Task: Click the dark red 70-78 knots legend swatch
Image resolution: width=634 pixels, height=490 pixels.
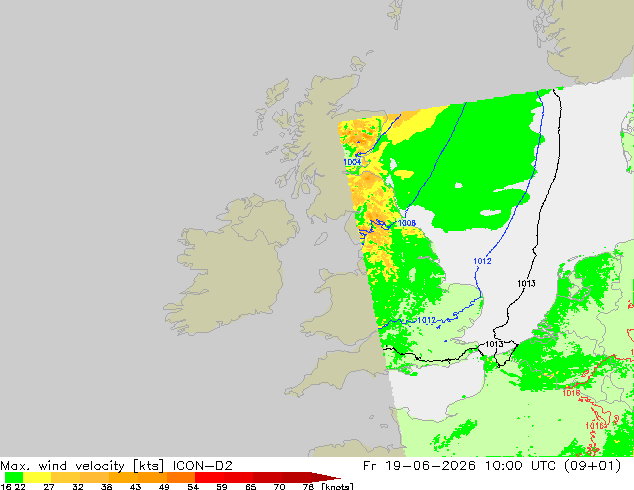Action: tap(296, 477)
